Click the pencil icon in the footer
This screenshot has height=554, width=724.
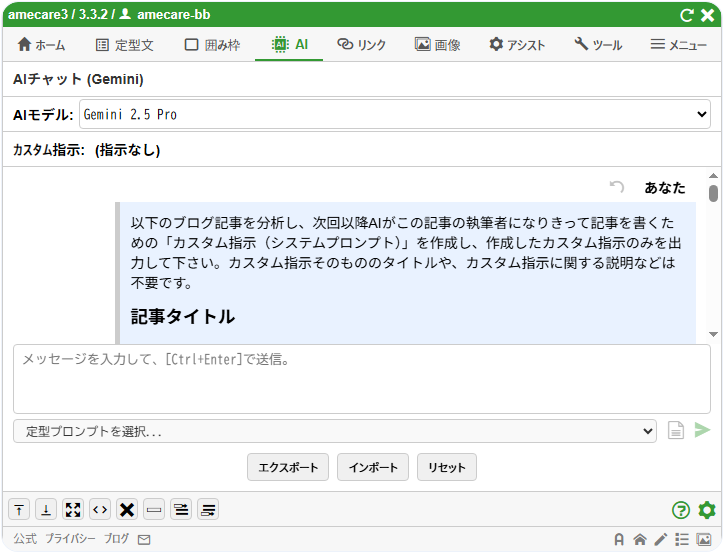[x=660, y=540]
